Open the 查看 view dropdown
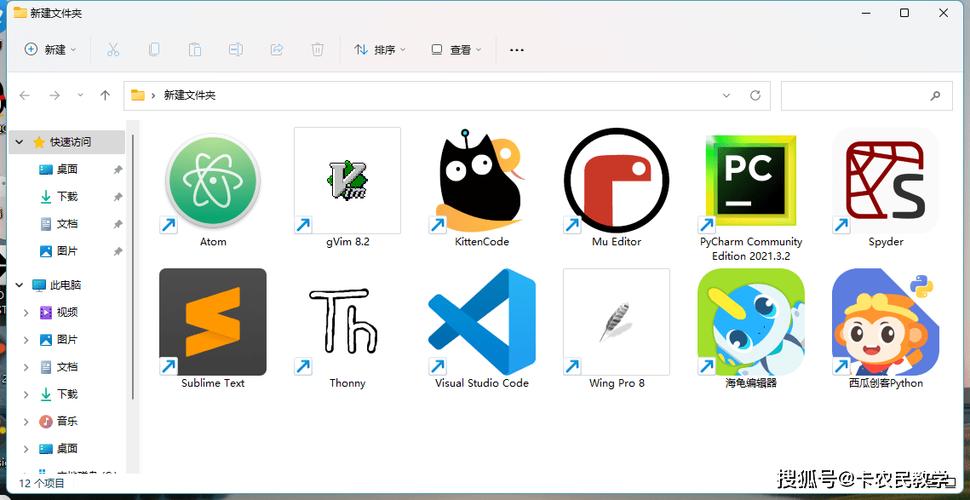Screen dimensions: 970x500 tap(456, 50)
